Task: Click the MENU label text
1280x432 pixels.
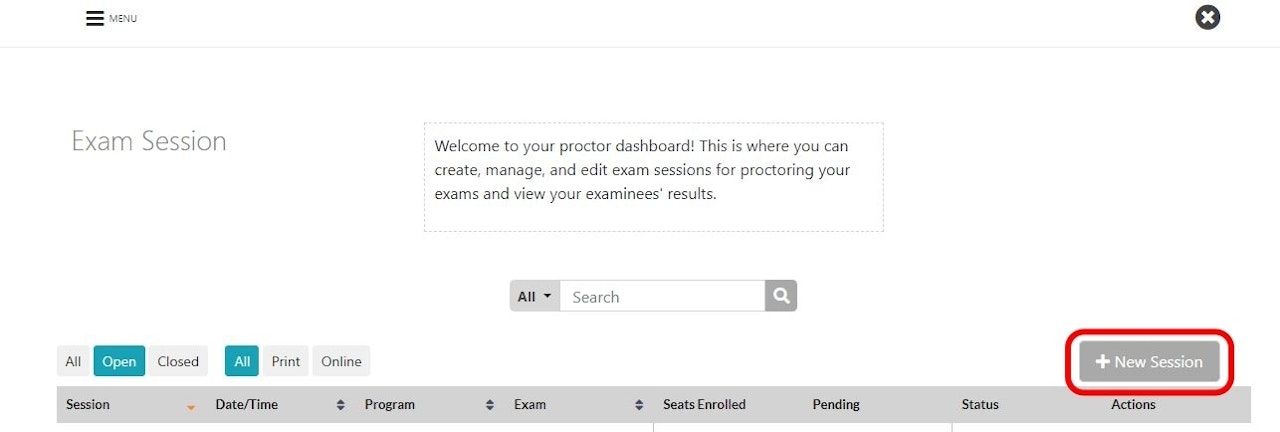Action: (x=123, y=19)
